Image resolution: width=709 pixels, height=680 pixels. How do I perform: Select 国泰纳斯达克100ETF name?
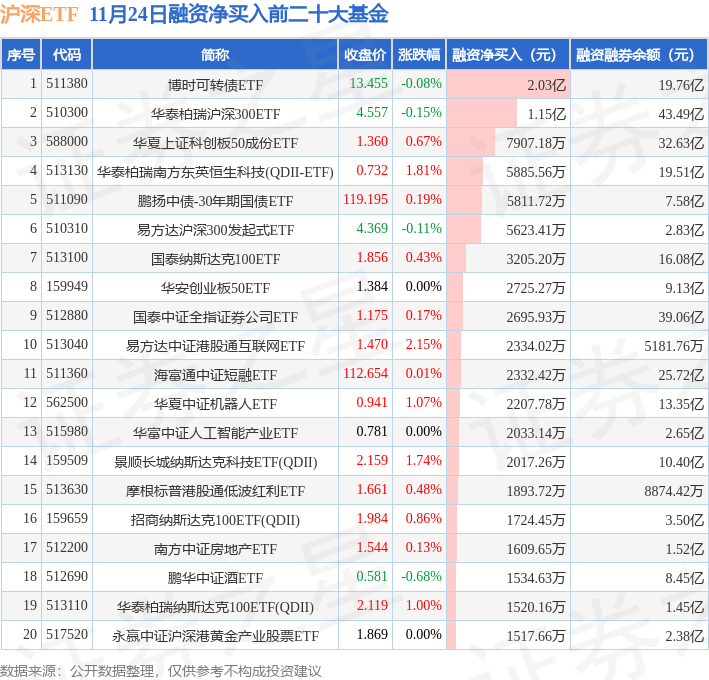(215, 259)
